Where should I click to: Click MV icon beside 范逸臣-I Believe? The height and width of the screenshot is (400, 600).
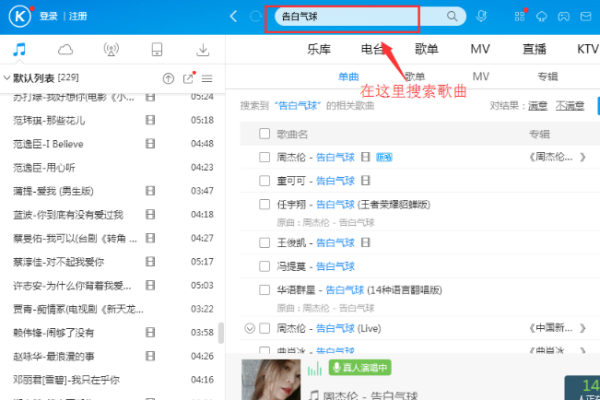point(150,144)
